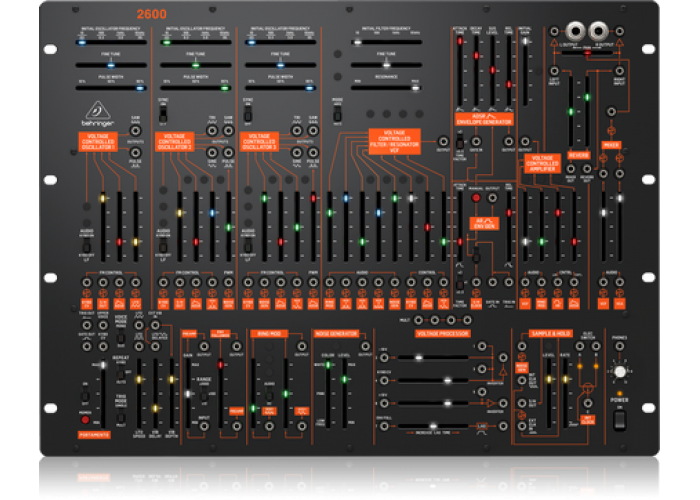Toggle the LFO trig mode switch
The width and height of the screenshot is (700, 500).
tap(121, 418)
